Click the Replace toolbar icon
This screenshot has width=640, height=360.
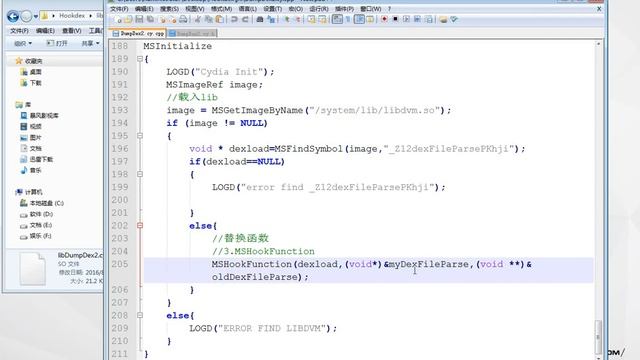(x=271, y=19)
